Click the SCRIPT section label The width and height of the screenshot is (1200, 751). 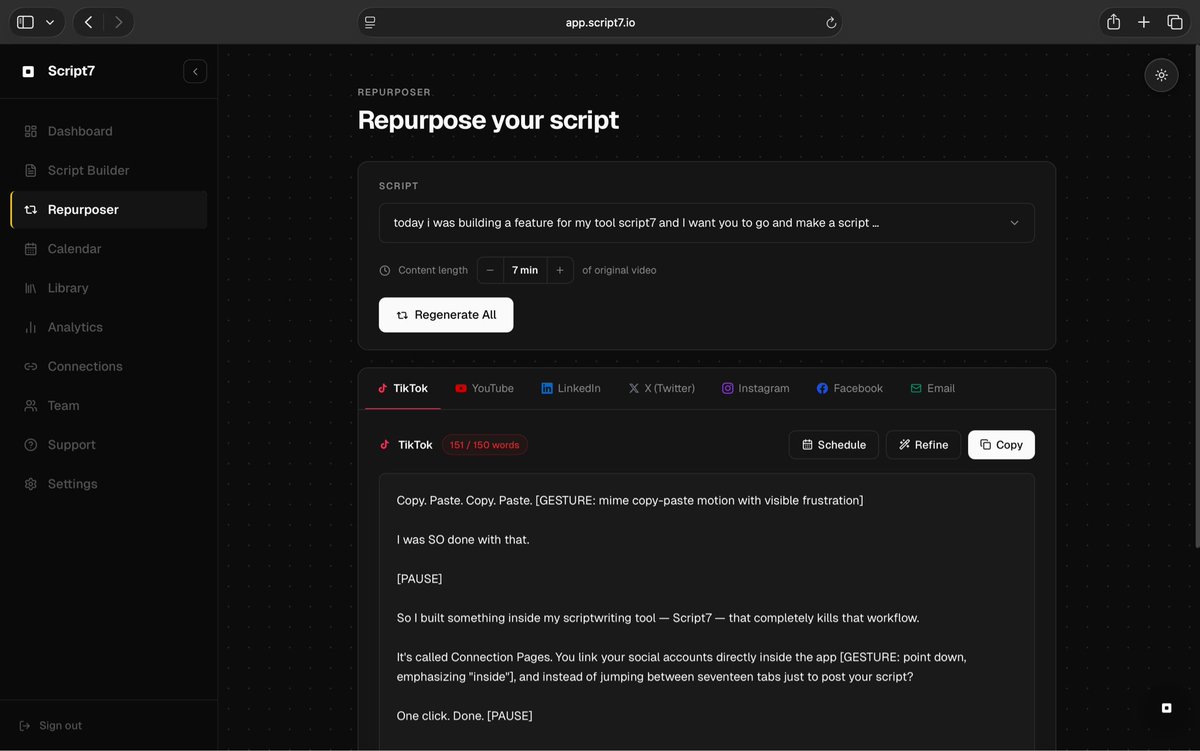point(399,186)
